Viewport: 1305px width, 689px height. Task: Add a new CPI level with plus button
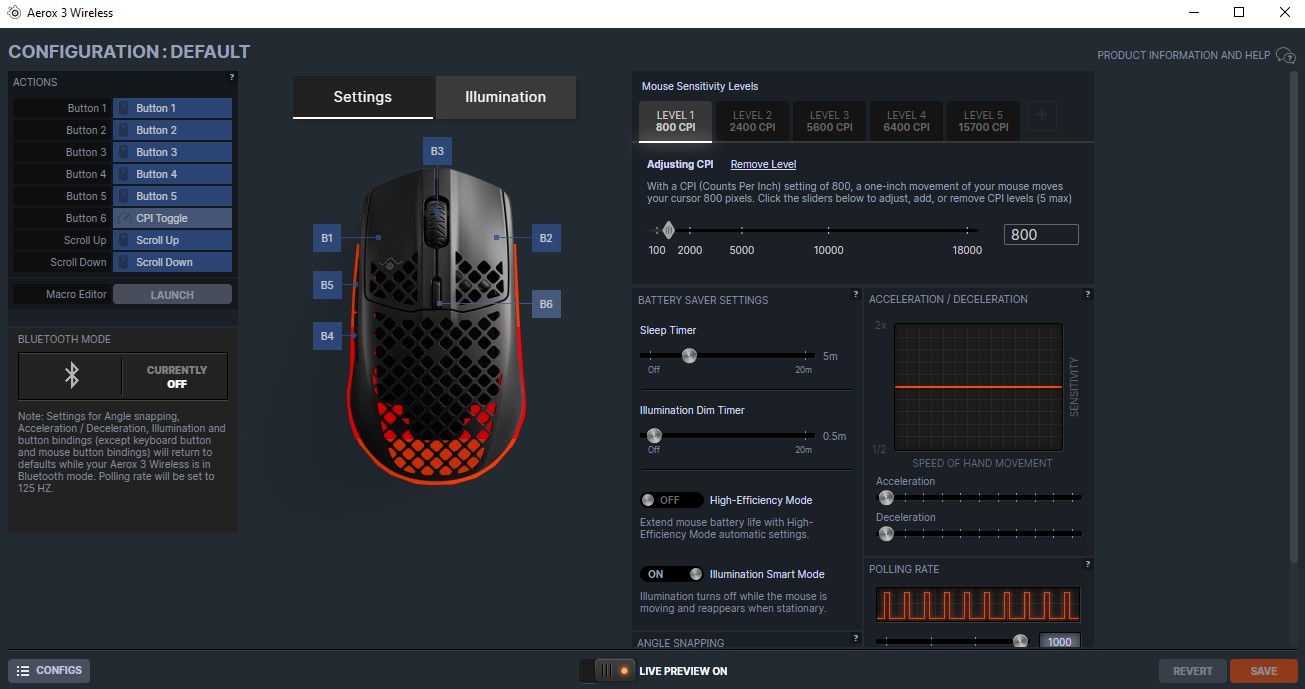click(1041, 117)
